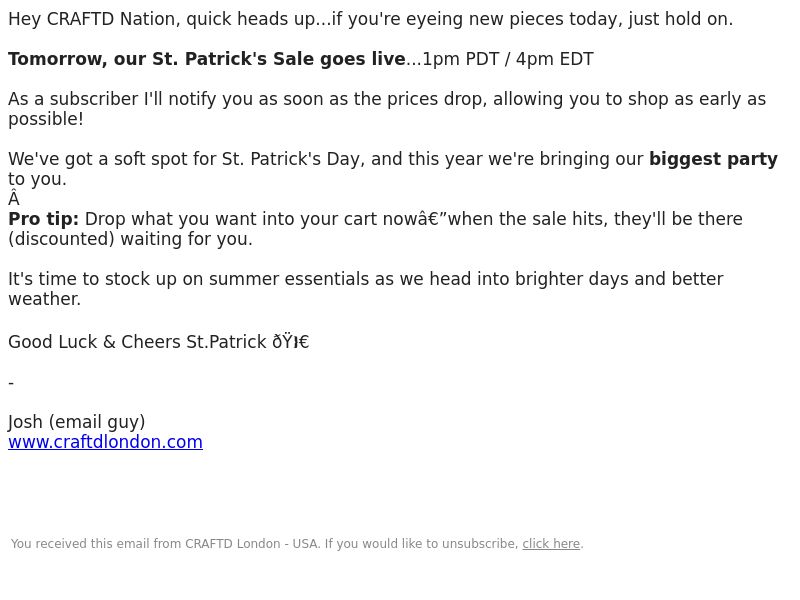Click the '1pm PDT / 4pm EDT' time text
The width and height of the screenshot is (800, 600).
click(508, 59)
